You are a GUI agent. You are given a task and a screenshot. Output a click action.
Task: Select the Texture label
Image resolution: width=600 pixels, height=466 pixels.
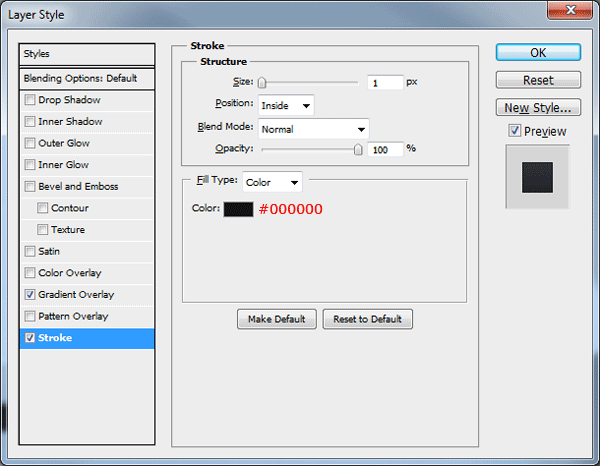coord(68,230)
